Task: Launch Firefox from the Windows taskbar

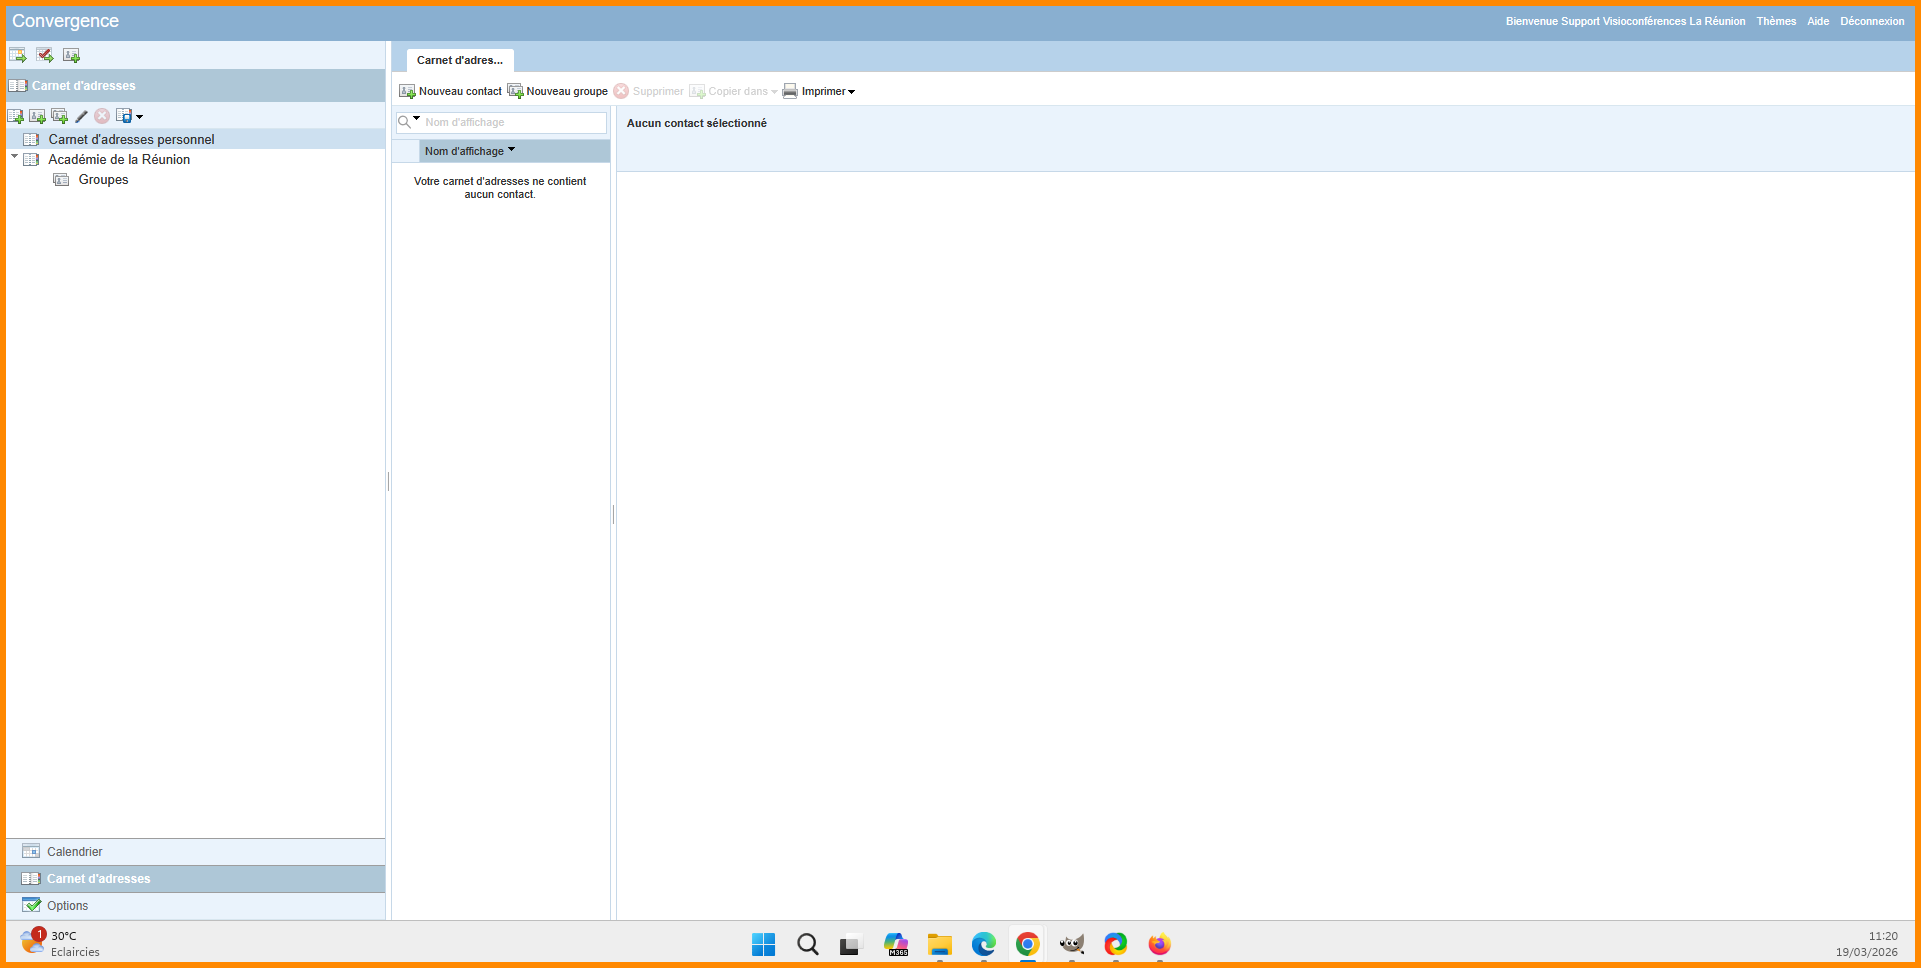Action: click(x=1159, y=944)
